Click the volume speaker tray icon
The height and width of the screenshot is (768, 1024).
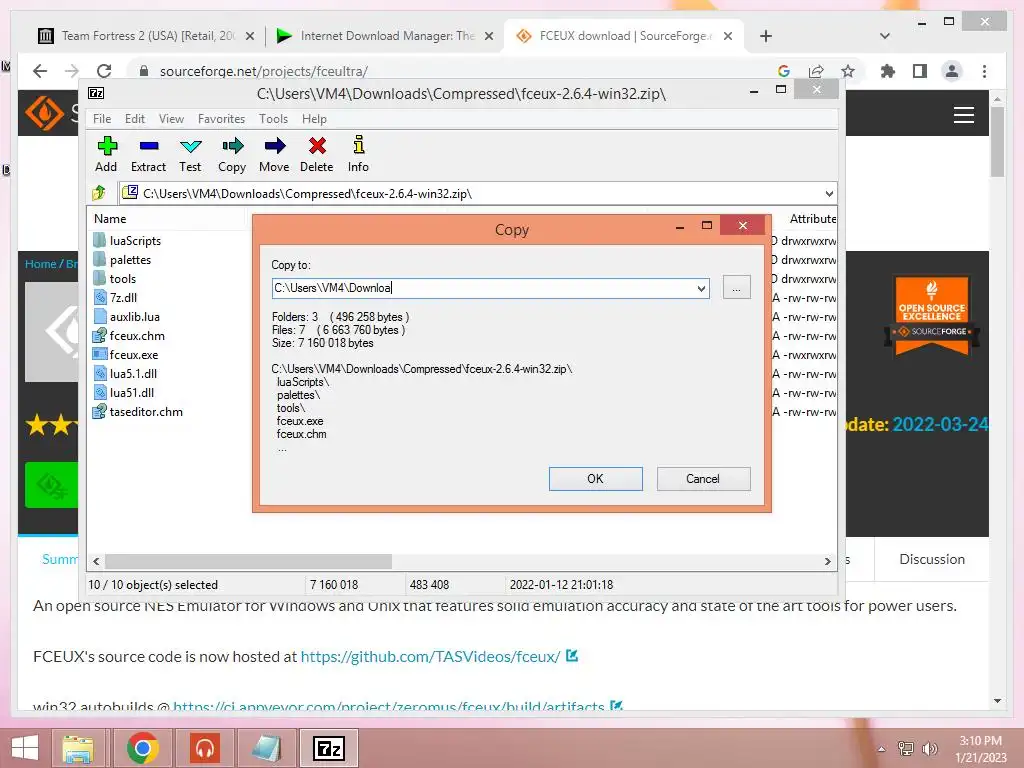click(x=929, y=748)
